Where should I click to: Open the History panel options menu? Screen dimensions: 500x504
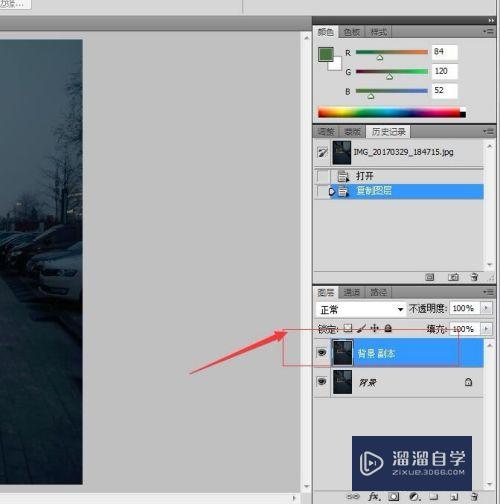[x=488, y=132]
